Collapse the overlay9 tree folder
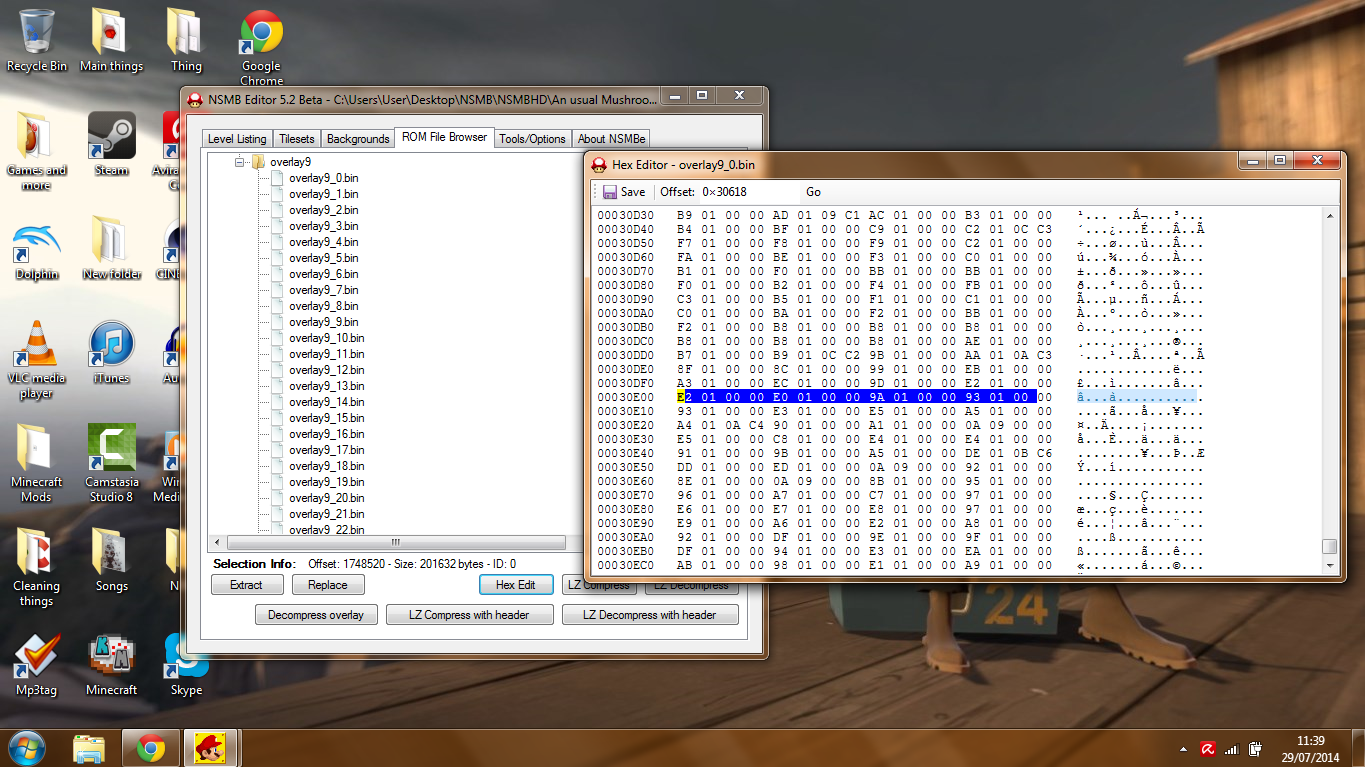 tap(240, 162)
